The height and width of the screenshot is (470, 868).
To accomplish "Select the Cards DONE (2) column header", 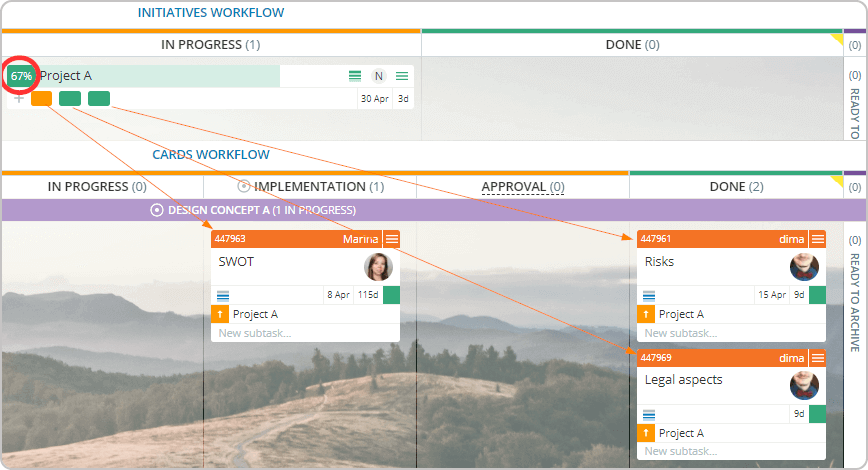I will click(x=736, y=187).
